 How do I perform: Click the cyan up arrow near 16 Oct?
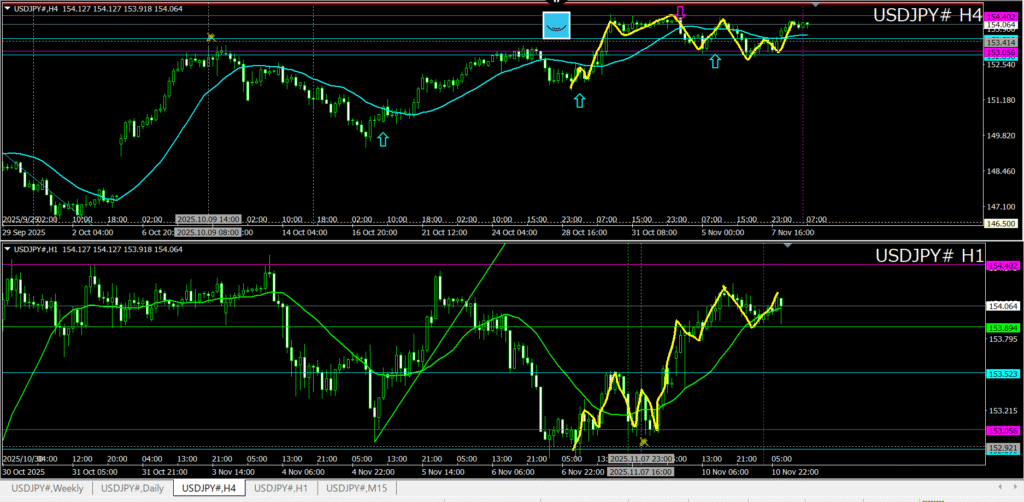[382, 139]
